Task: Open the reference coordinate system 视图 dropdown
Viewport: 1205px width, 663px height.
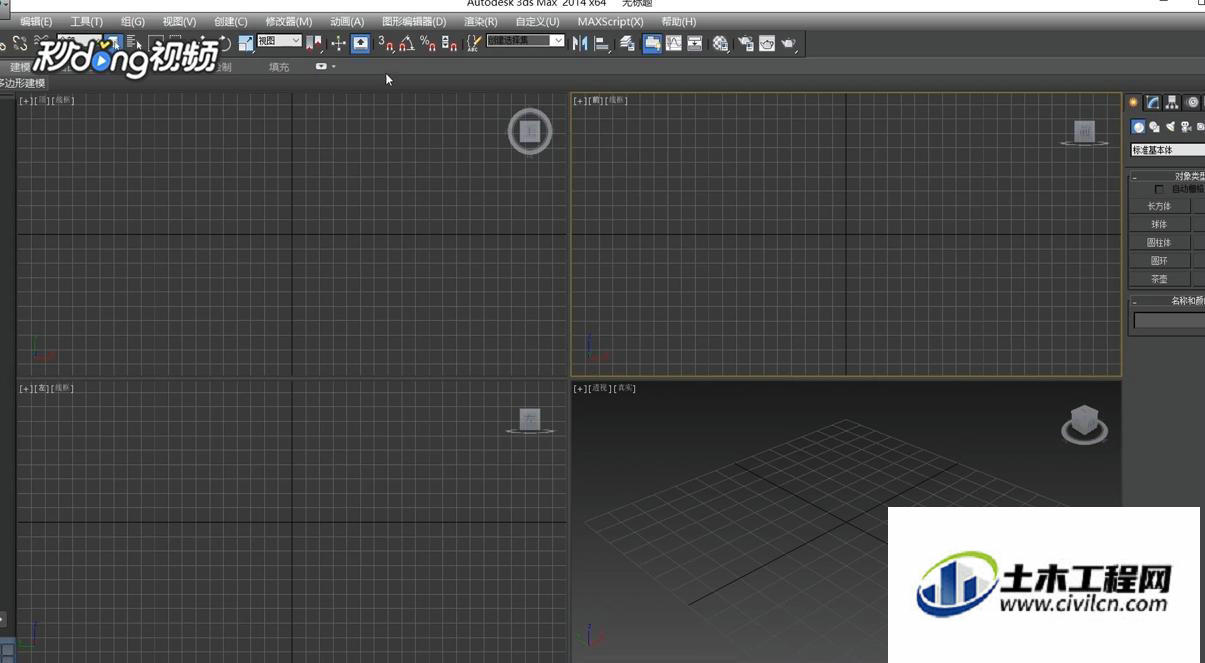Action: pos(279,41)
